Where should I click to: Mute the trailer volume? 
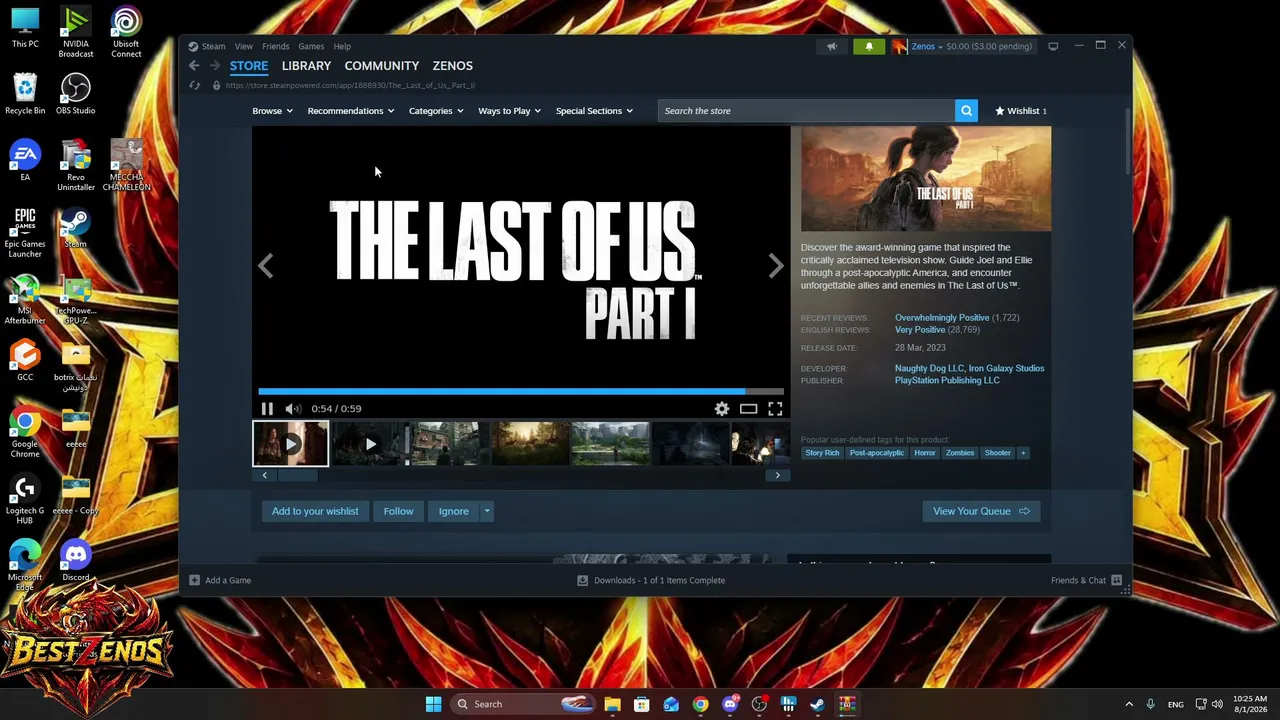coord(292,408)
